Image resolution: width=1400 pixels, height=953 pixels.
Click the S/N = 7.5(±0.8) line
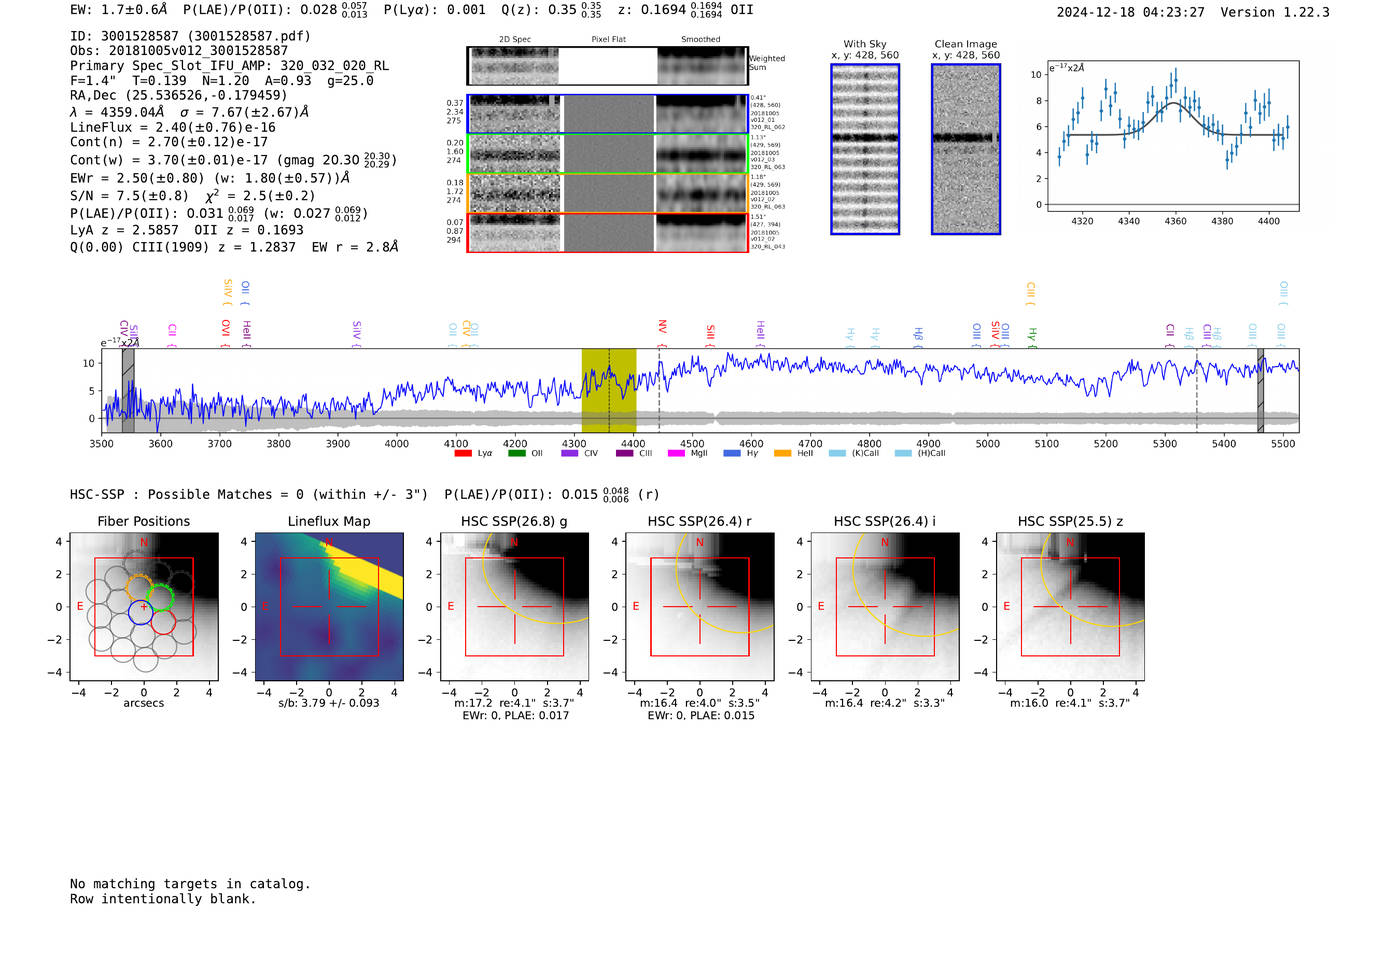pyautogui.click(x=192, y=196)
